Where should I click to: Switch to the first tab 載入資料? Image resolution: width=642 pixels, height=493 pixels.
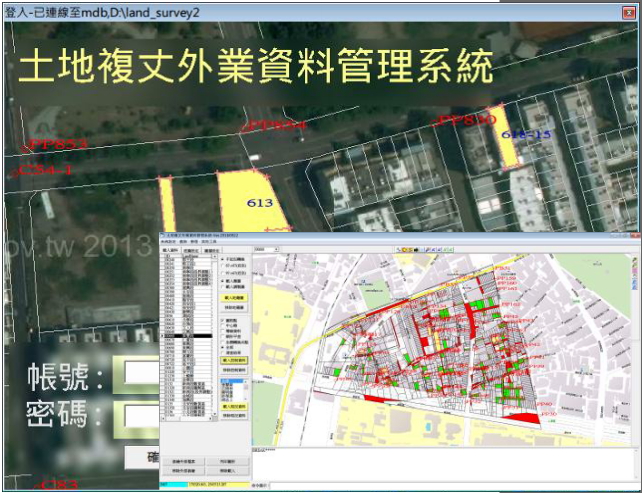coord(172,250)
